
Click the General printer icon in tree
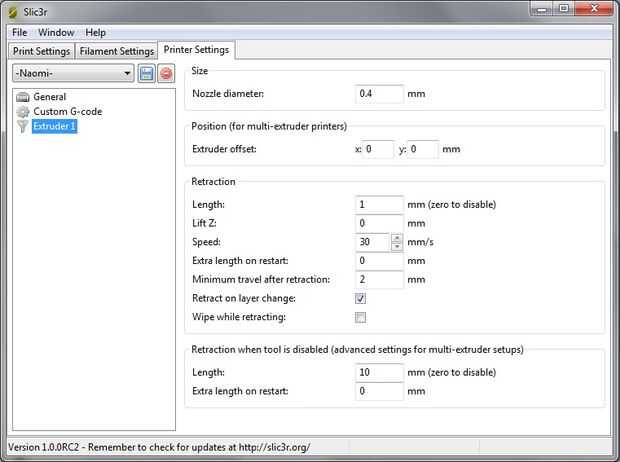[x=23, y=97]
